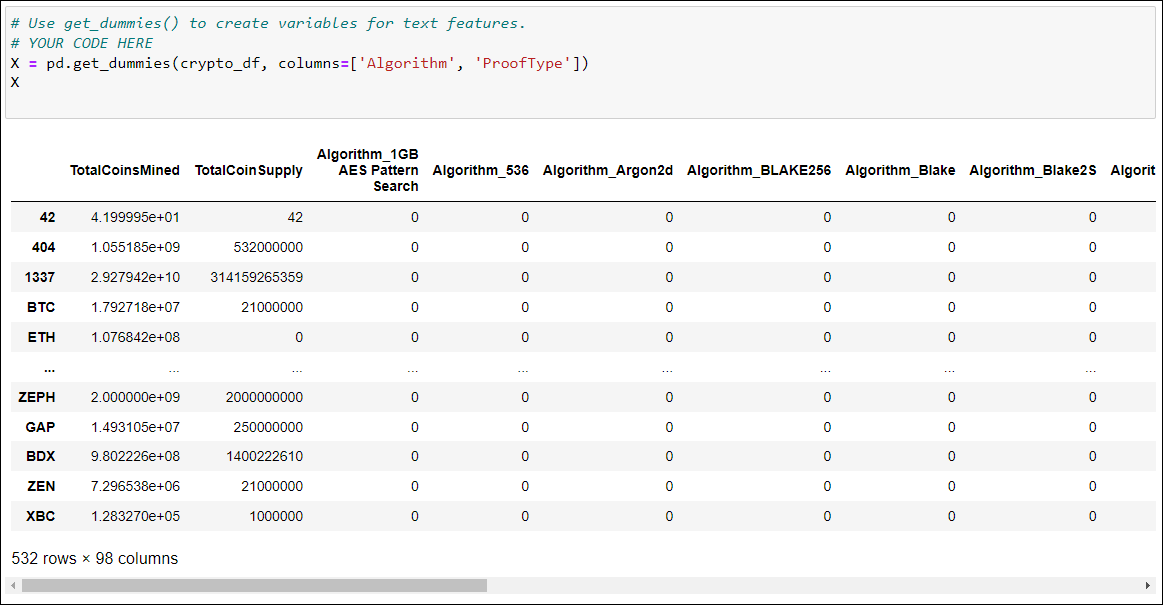
Task: Select the XBC row index
Action: click(41, 516)
